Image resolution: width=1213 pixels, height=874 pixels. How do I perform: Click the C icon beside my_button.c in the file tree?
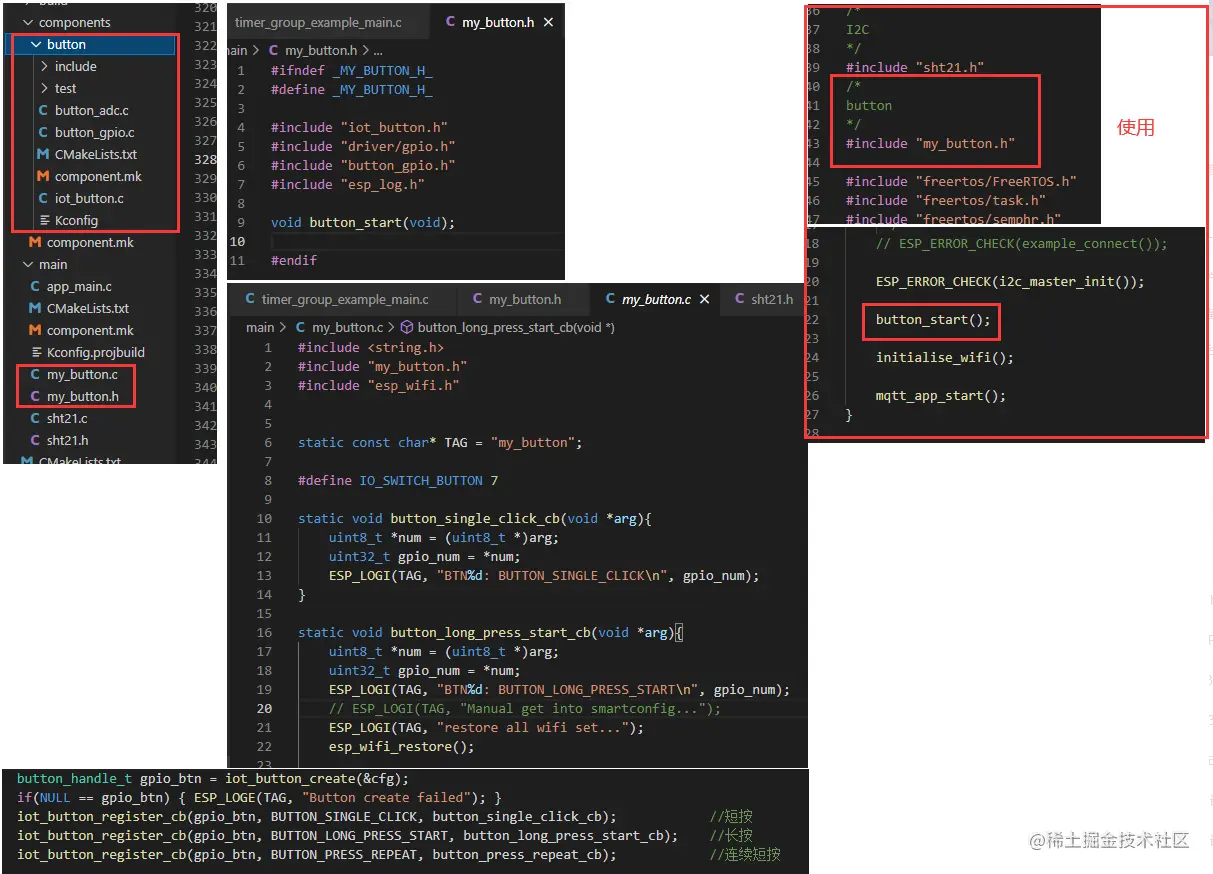click(x=35, y=374)
